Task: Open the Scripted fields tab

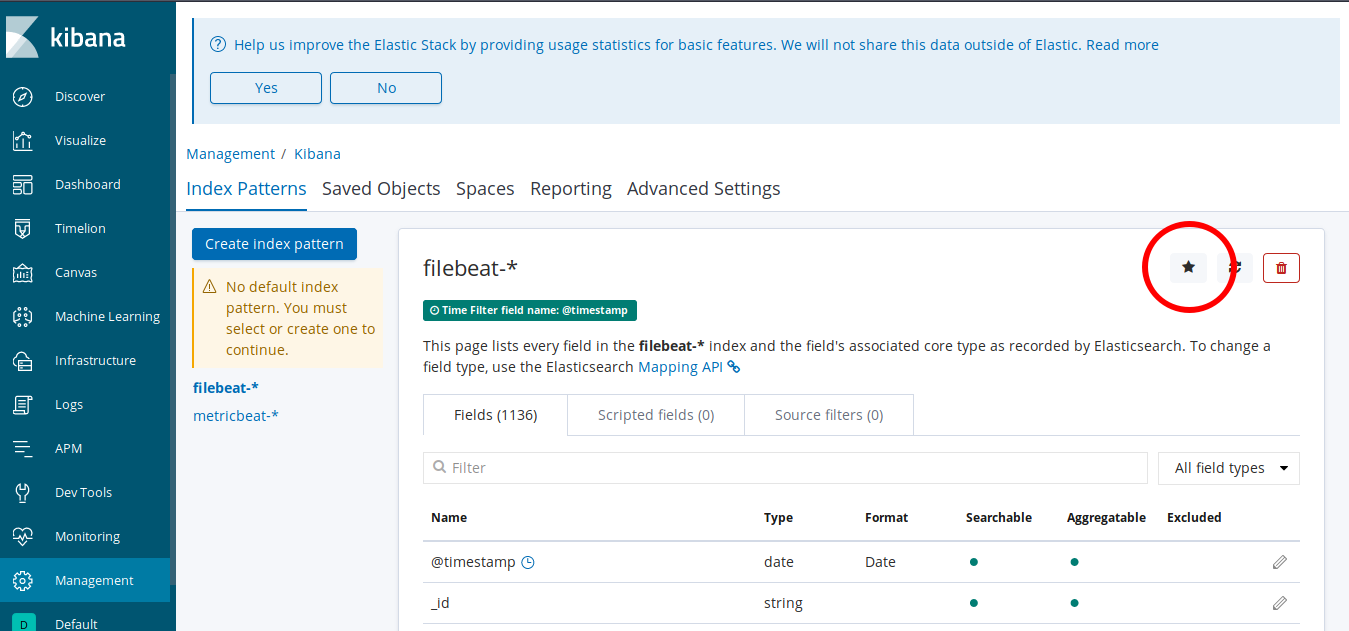Action: tap(655, 414)
